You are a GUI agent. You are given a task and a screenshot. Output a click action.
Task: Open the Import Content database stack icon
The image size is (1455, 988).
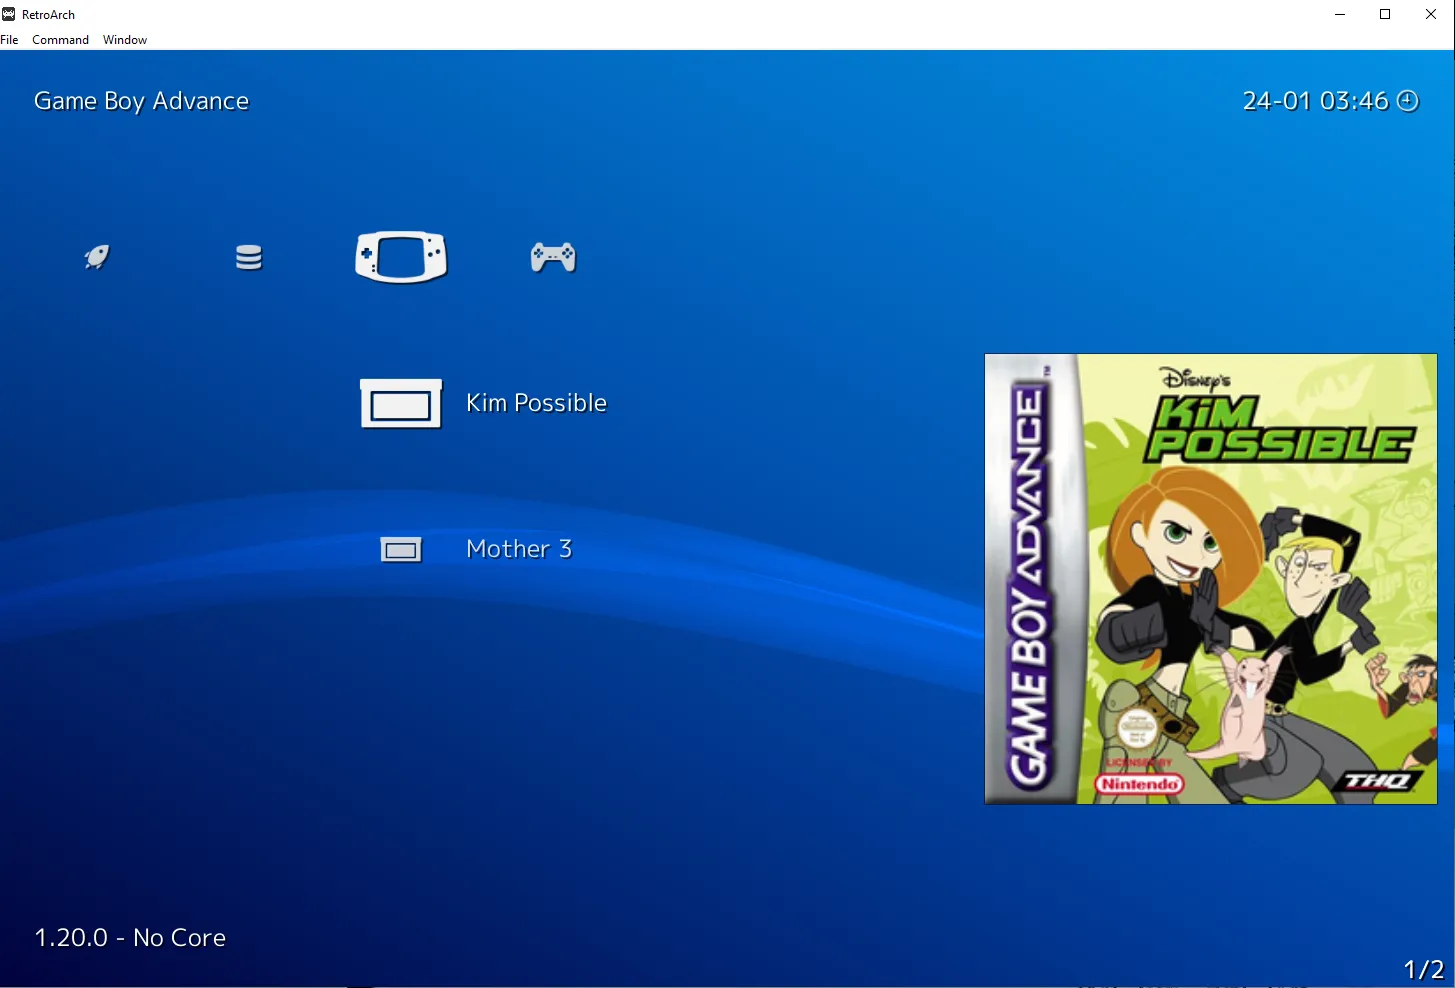249,258
